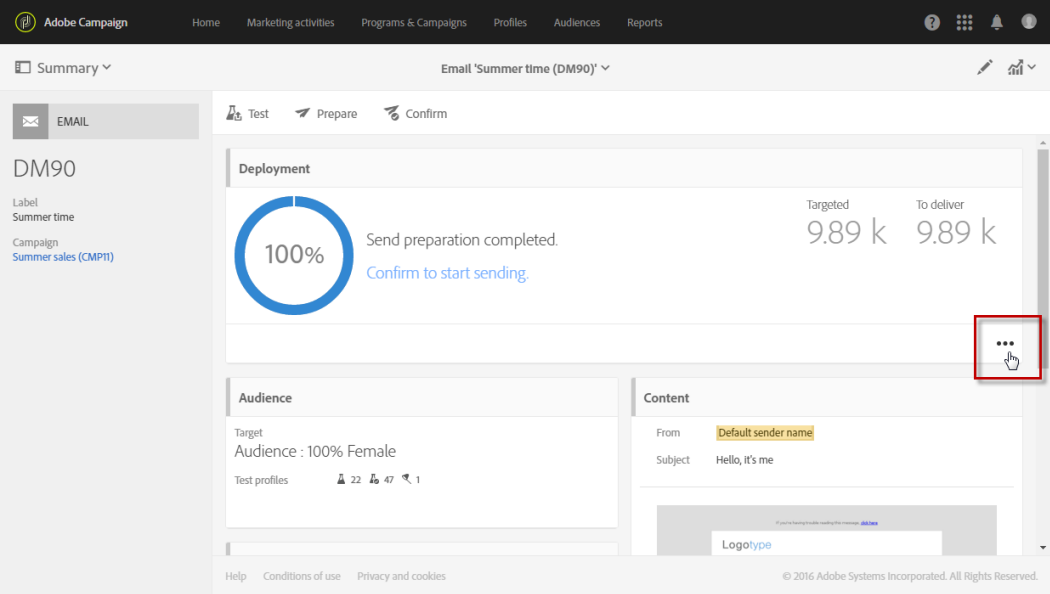Click the 100% deployment progress ring
The width and height of the screenshot is (1050, 594).
point(294,255)
